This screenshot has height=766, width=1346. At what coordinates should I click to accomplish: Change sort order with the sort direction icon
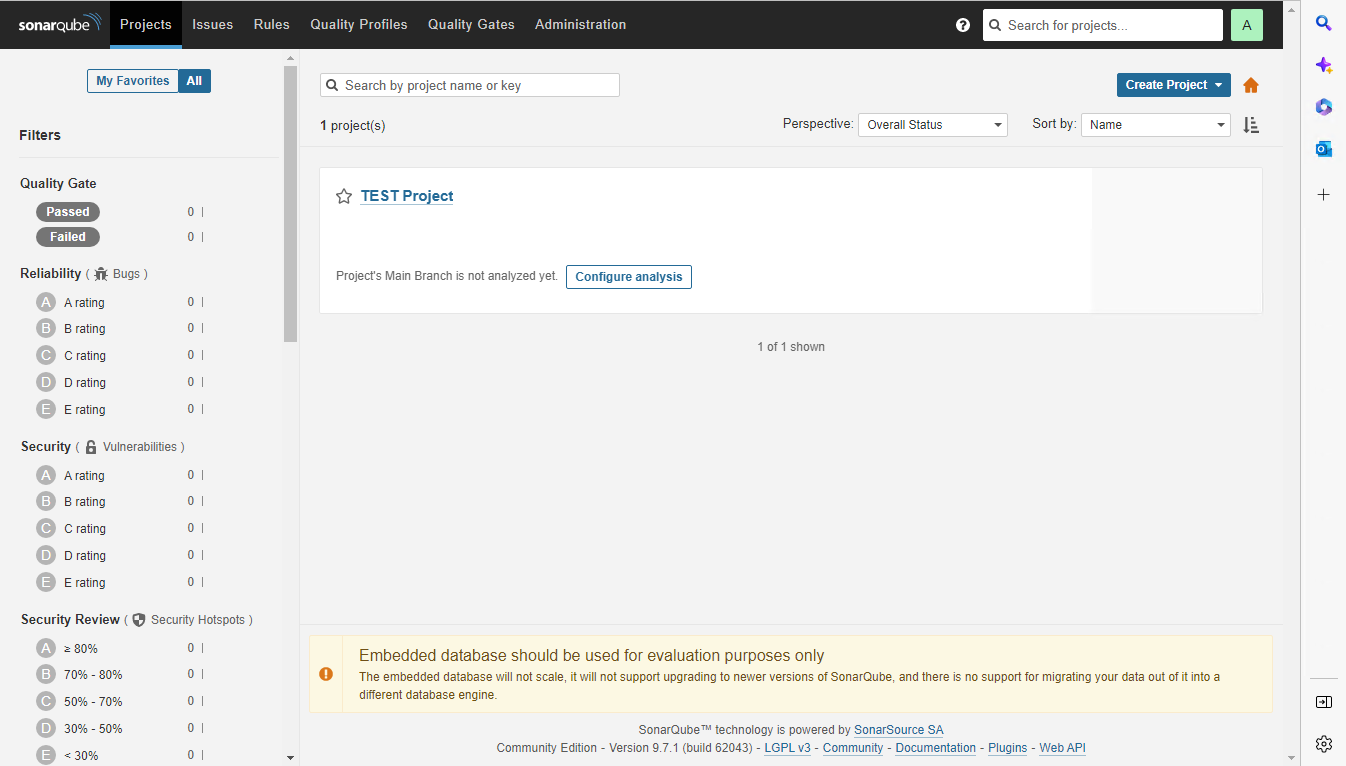pyautogui.click(x=1250, y=124)
